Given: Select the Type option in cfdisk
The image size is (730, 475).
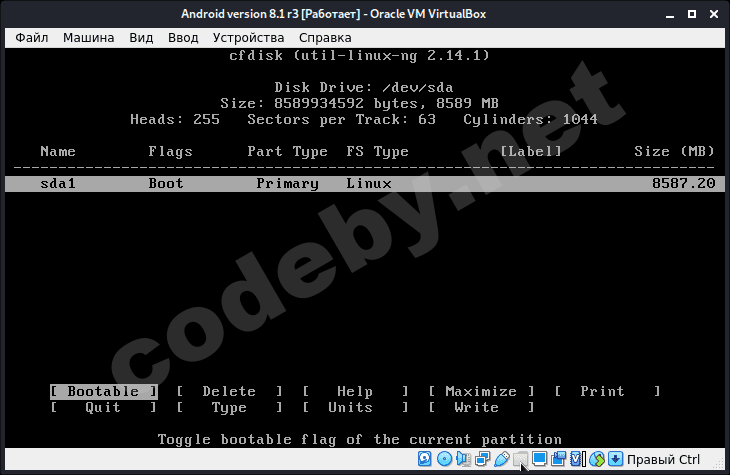Looking at the screenshot, I should pos(229,407).
